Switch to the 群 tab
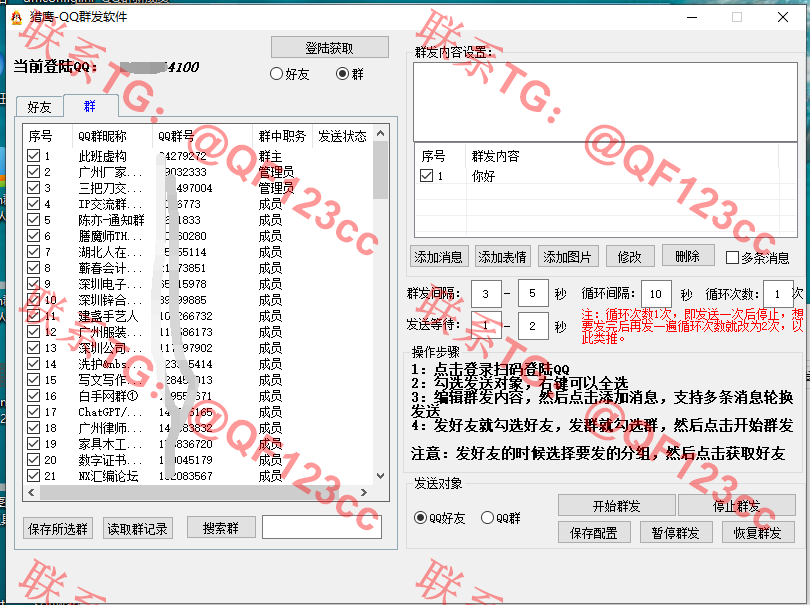The height and width of the screenshot is (605, 810). [x=90, y=106]
